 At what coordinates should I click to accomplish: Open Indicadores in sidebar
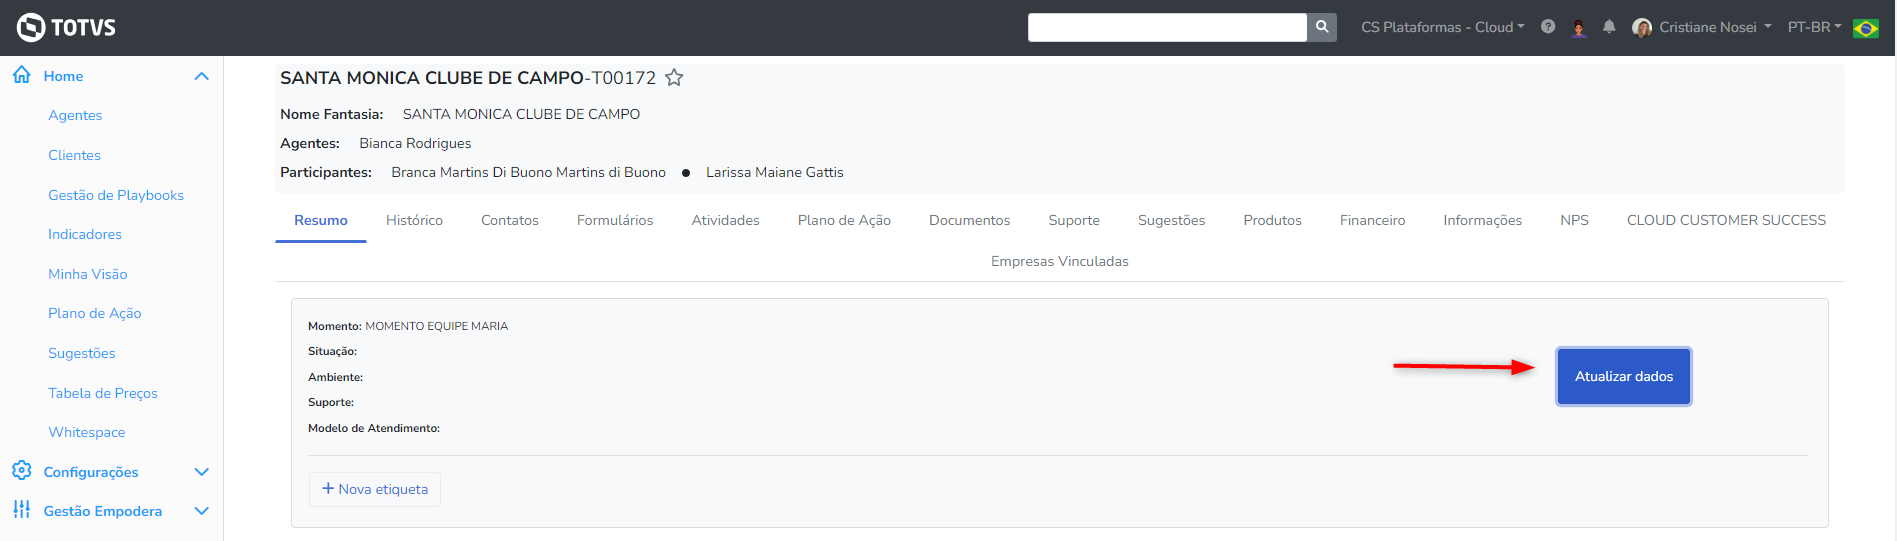coord(85,234)
